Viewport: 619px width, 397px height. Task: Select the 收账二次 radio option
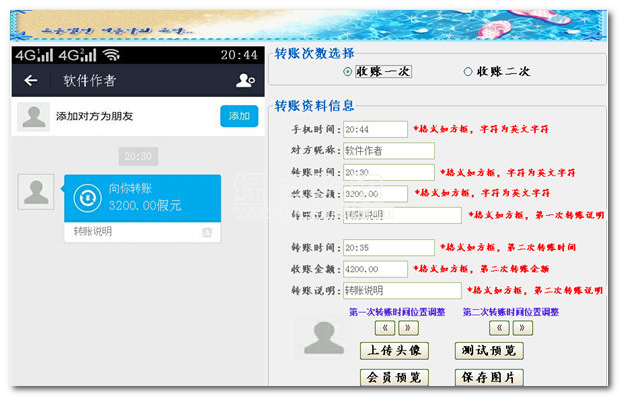coord(468,72)
